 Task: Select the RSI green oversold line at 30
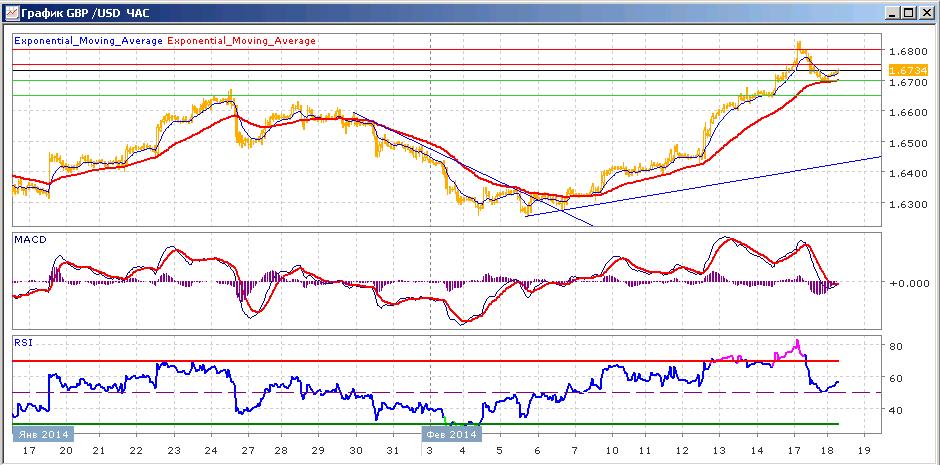click(x=426, y=424)
